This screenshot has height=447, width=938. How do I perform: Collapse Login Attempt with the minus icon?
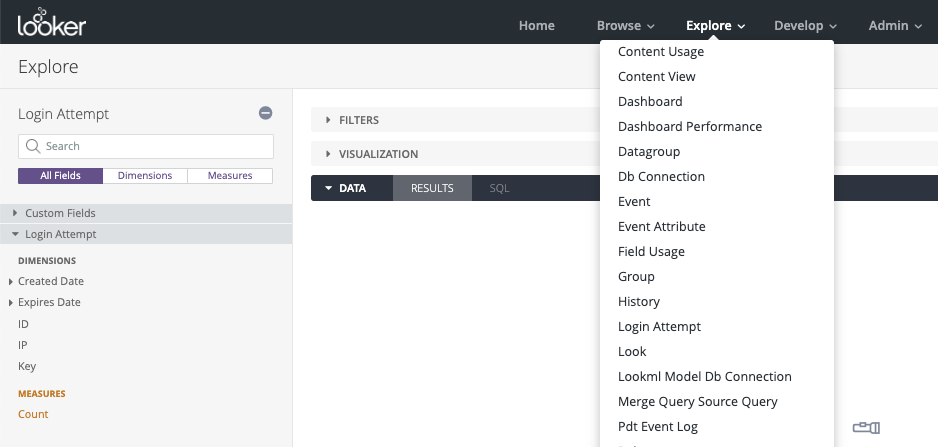266,113
